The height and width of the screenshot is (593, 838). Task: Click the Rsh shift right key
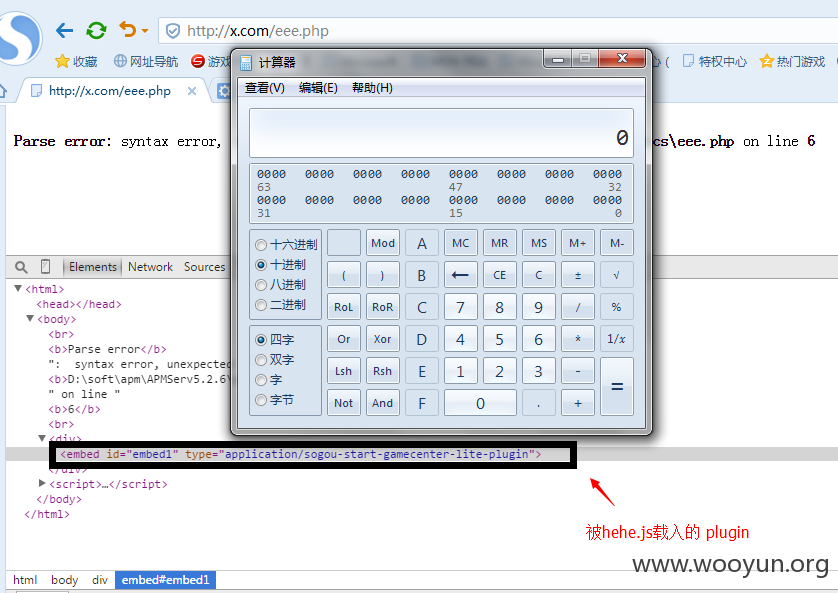pyautogui.click(x=383, y=371)
